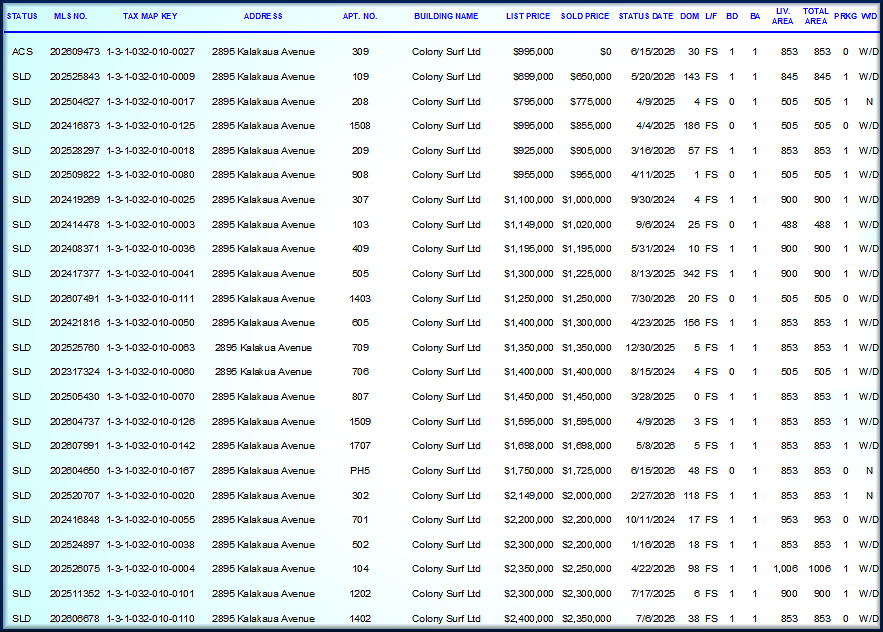Select MLS number 202417377

[x=75, y=274]
